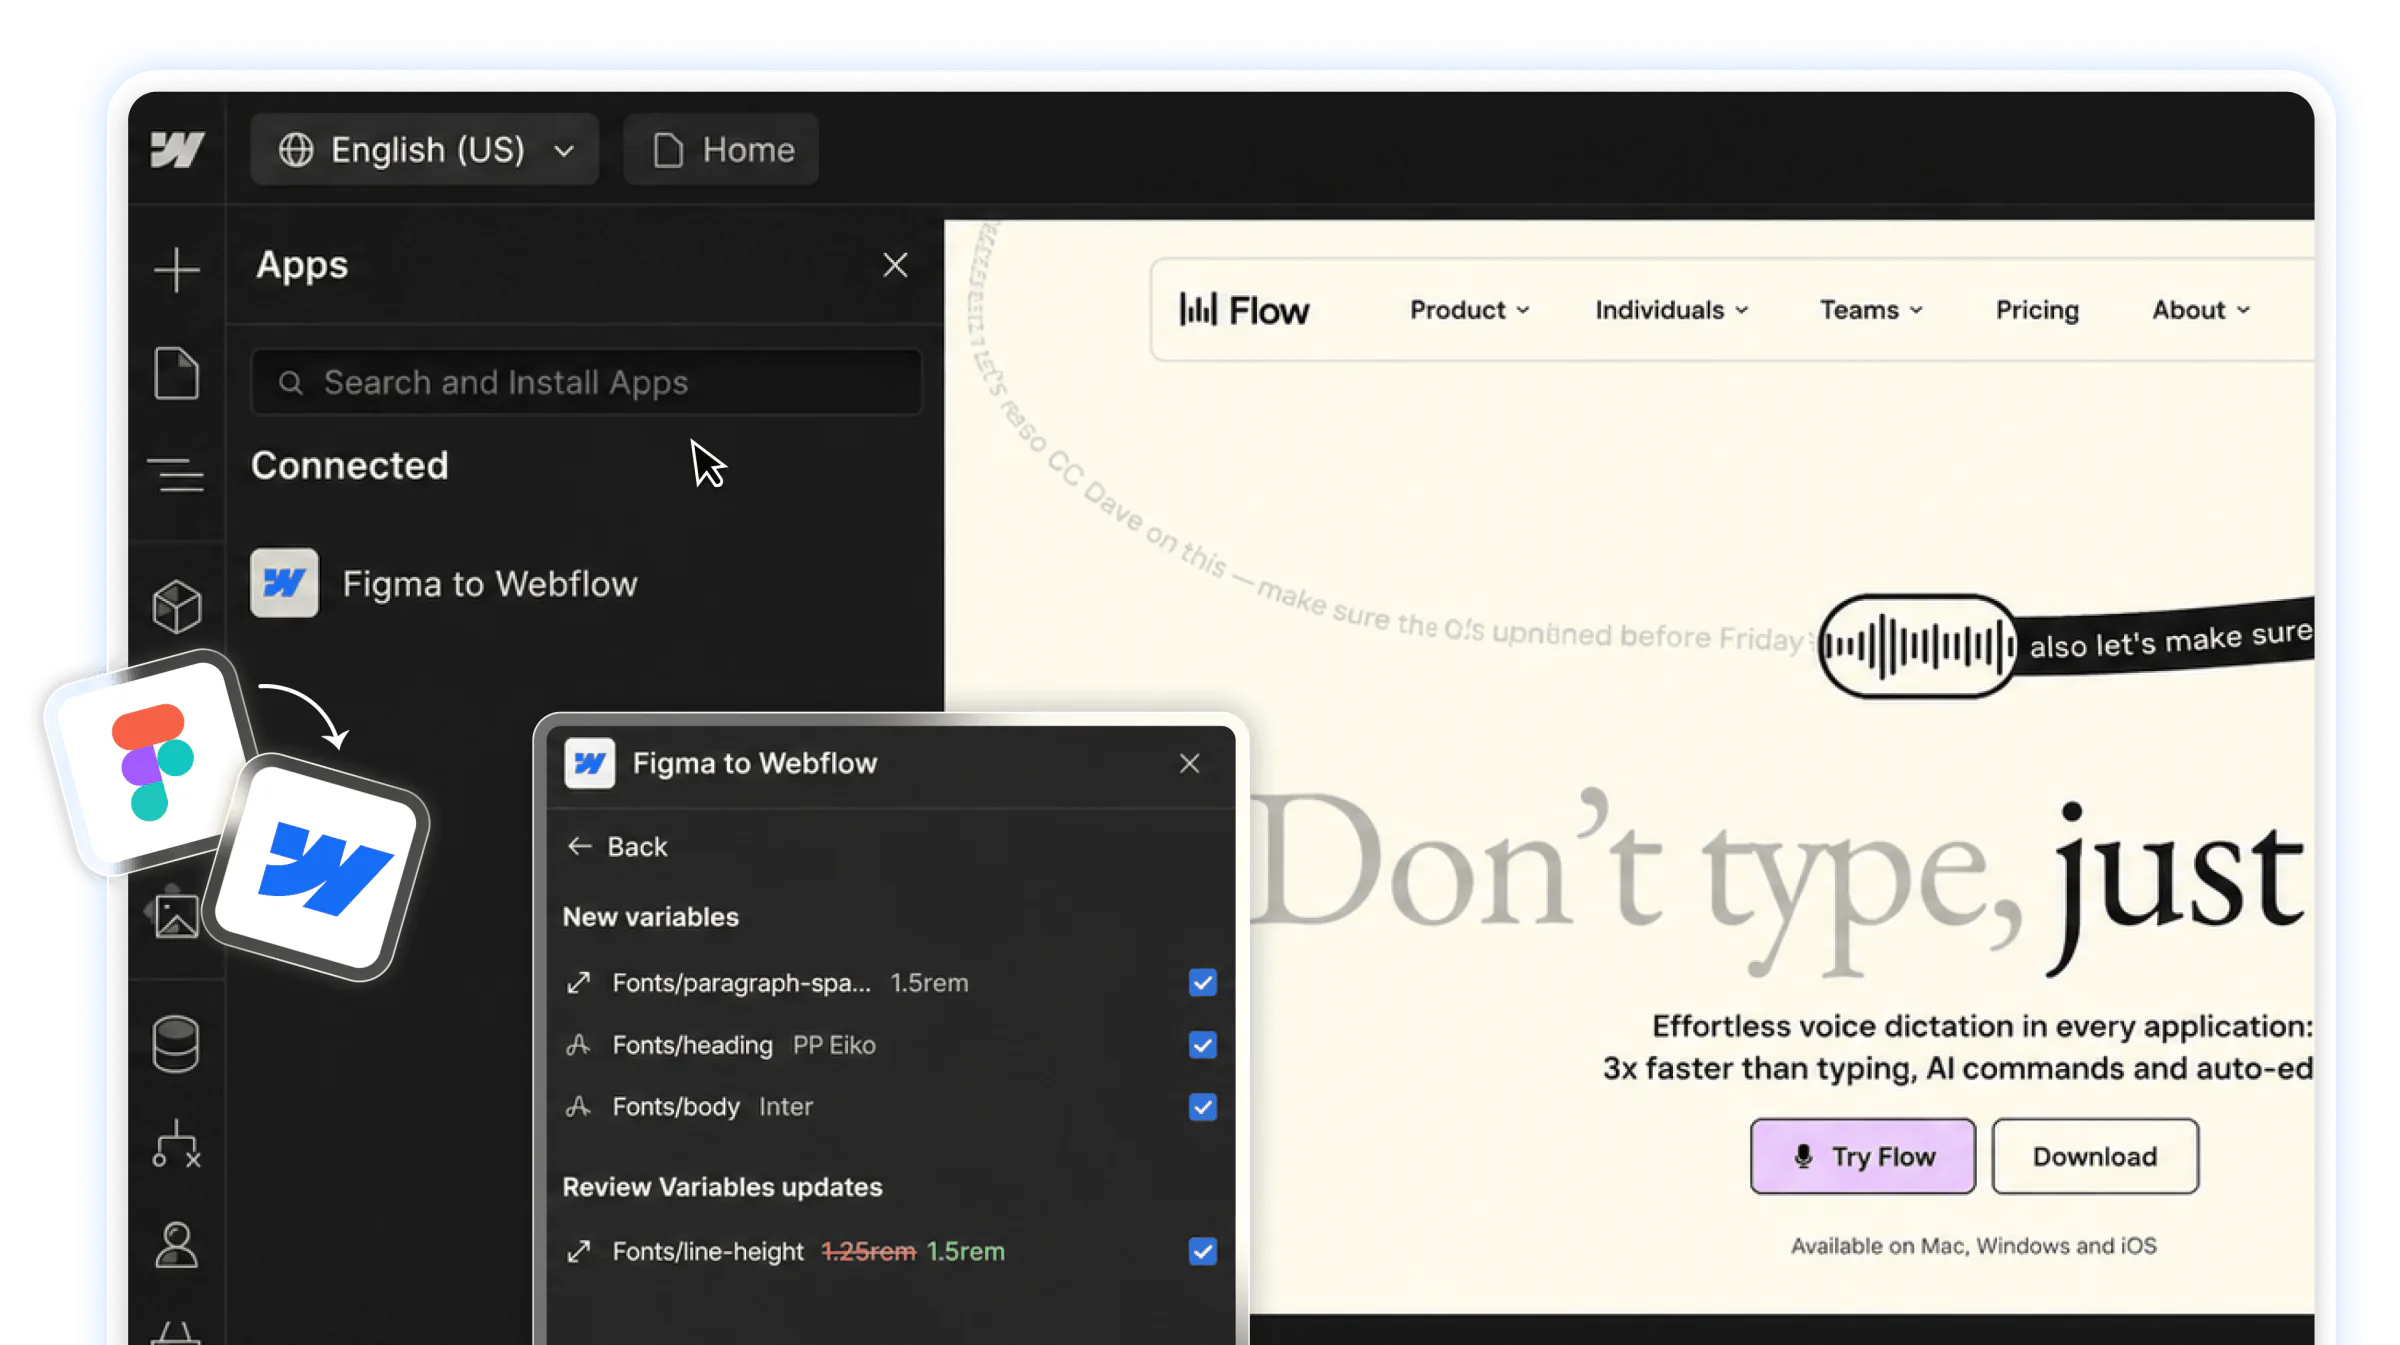This screenshot has width=2400, height=1345.
Task: Click the Download button
Action: click(2095, 1157)
